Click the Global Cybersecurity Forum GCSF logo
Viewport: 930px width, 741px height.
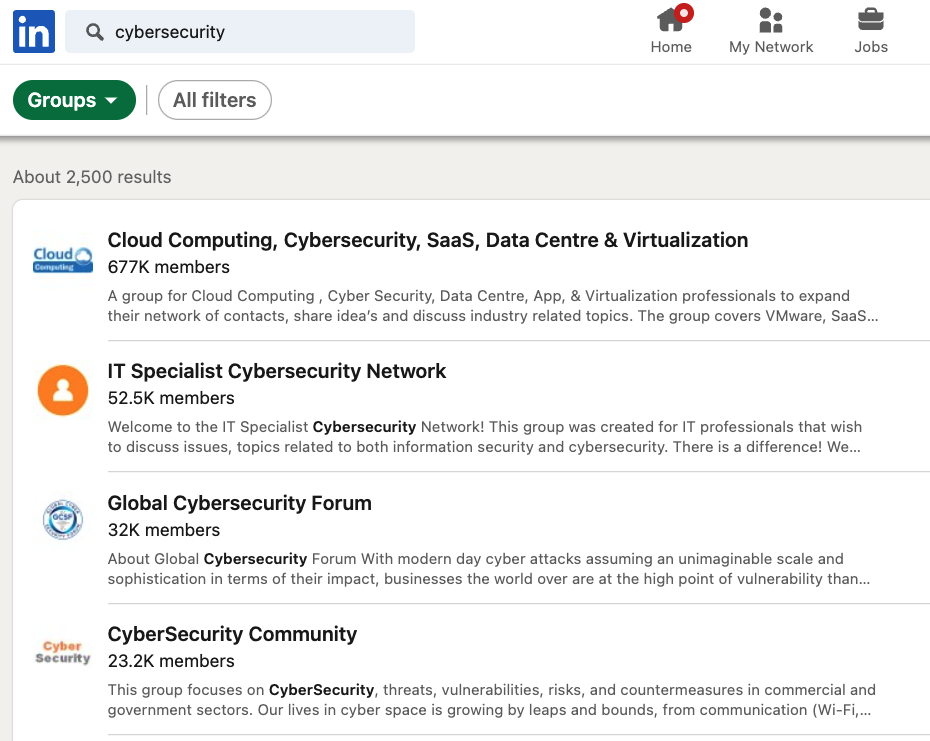(63, 520)
